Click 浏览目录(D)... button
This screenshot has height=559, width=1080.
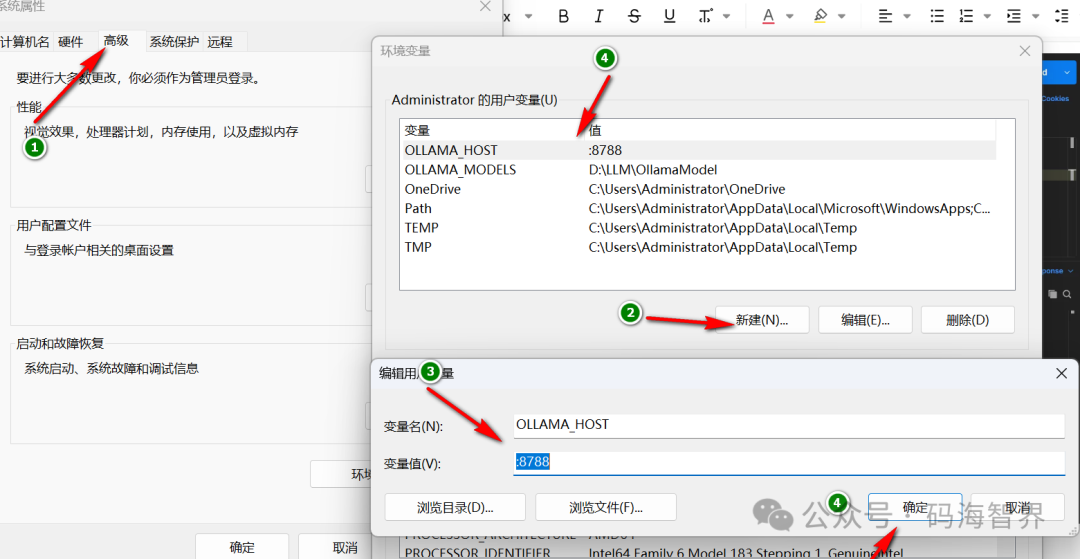(455, 507)
